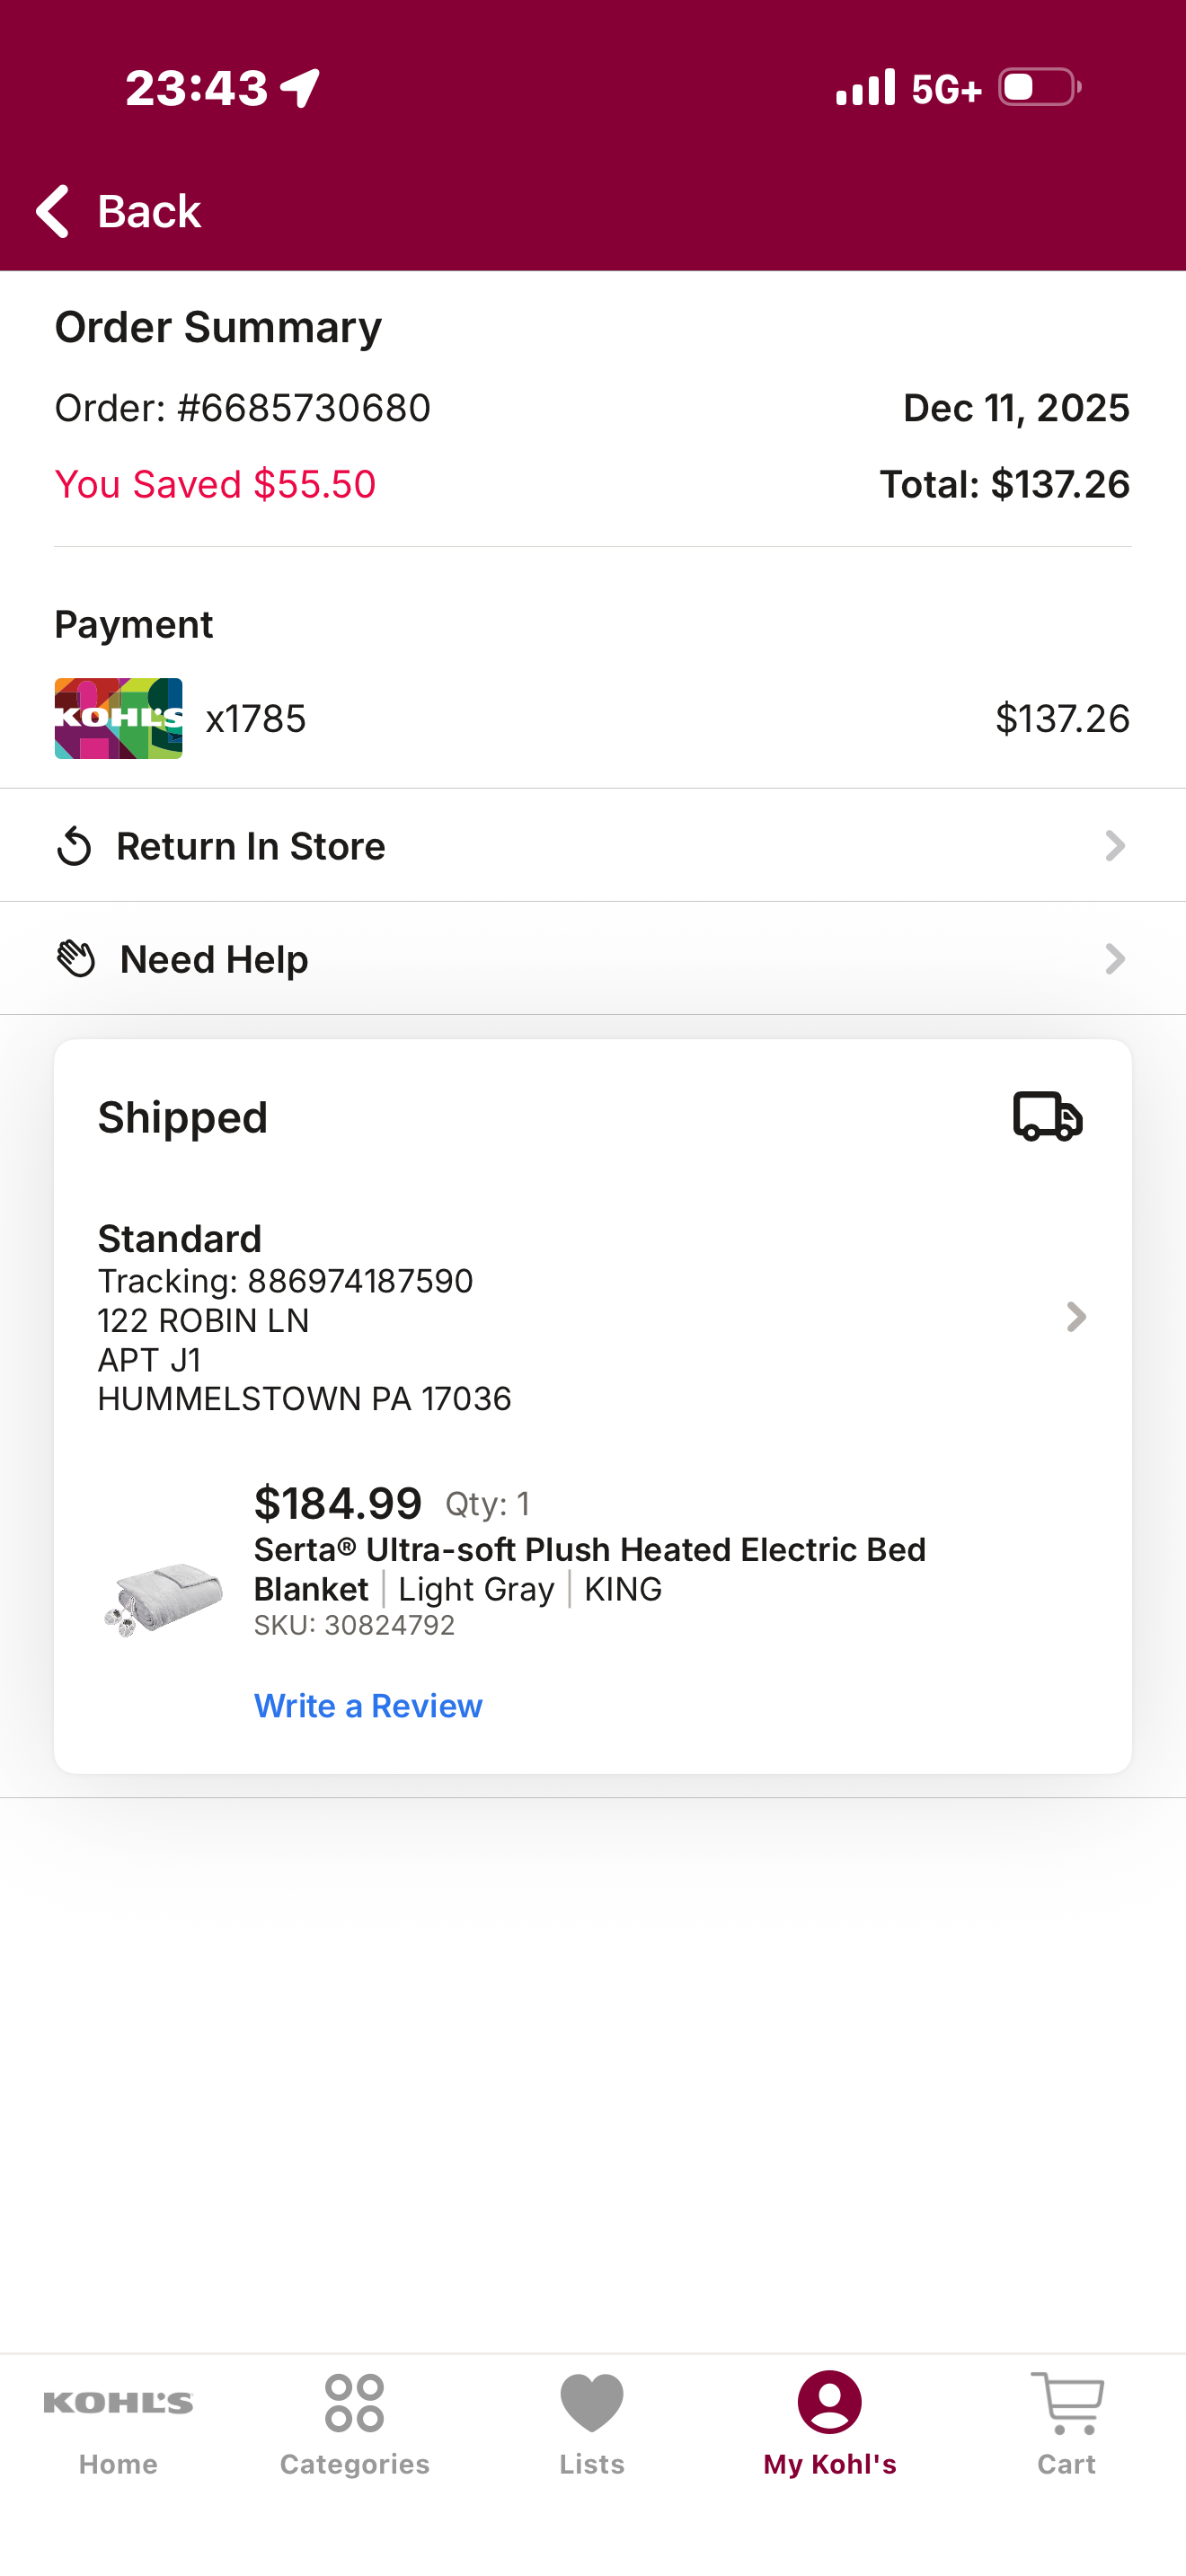Tap the Return In Store refresh icon

[x=74, y=846]
